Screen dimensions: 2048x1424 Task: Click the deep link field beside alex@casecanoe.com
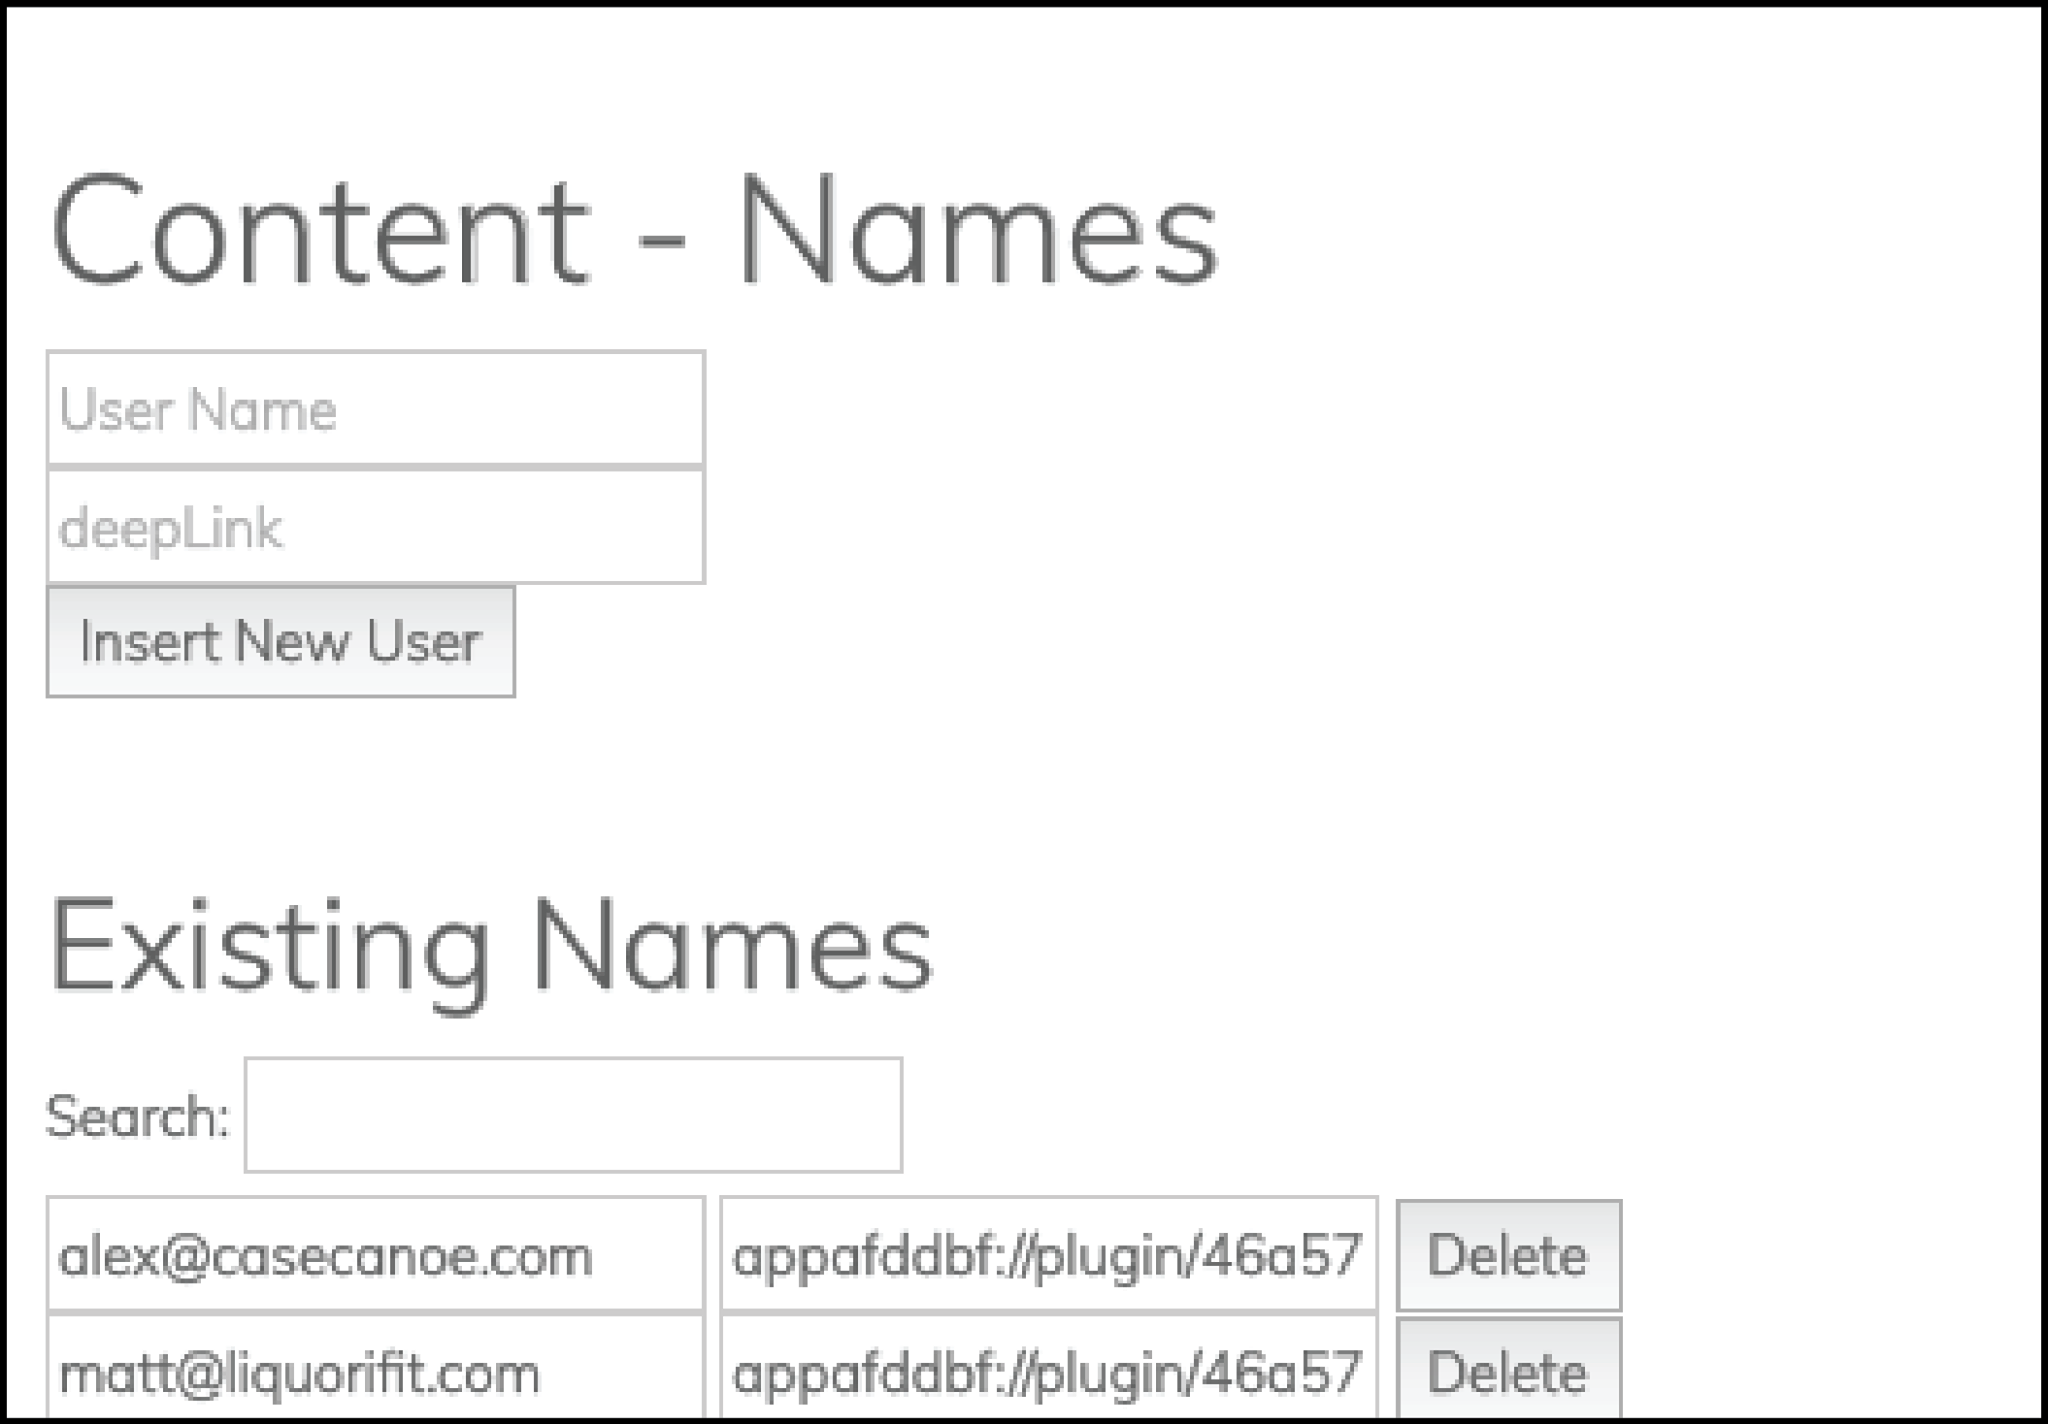click(x=1048, y=1255)
